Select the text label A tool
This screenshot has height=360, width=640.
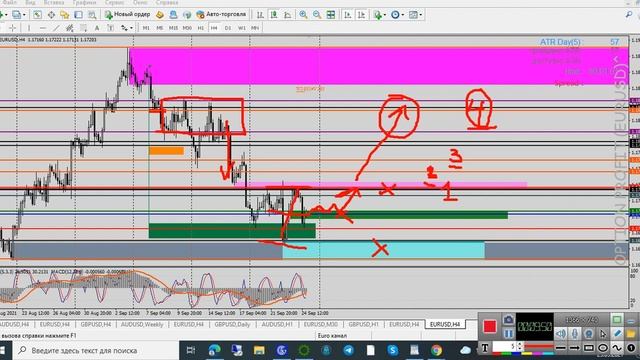tap(97, 28)
